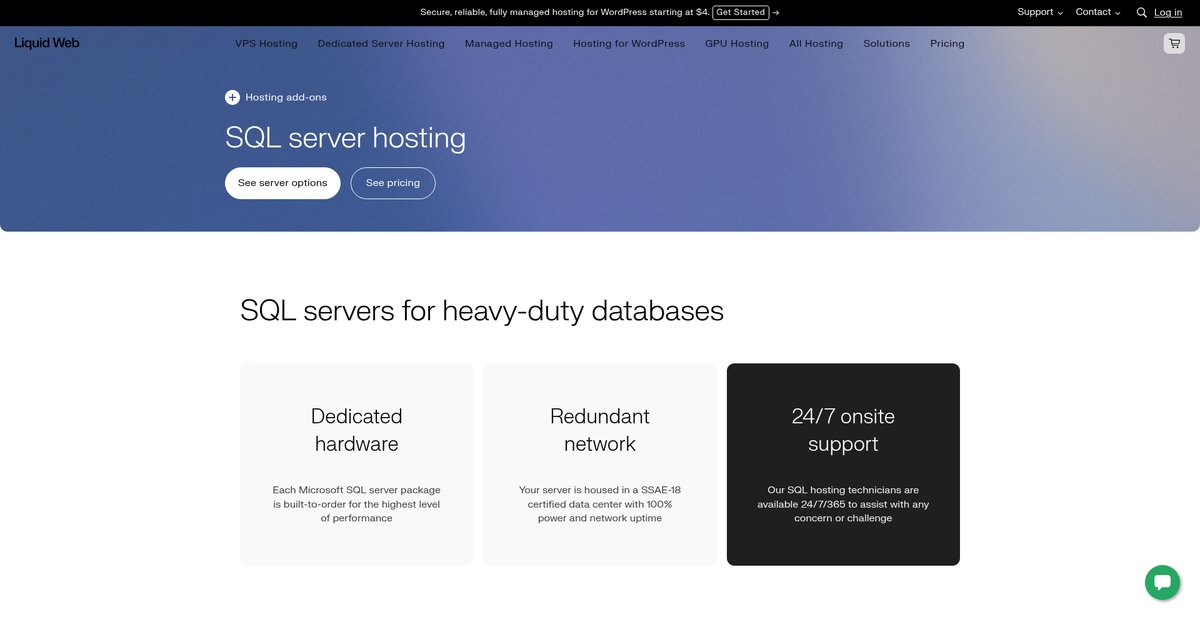Click text 'Each Microsoft SQL server package'
Image resolution: width=1200 pixels, height=620 pixels.
tap(356, 490)
